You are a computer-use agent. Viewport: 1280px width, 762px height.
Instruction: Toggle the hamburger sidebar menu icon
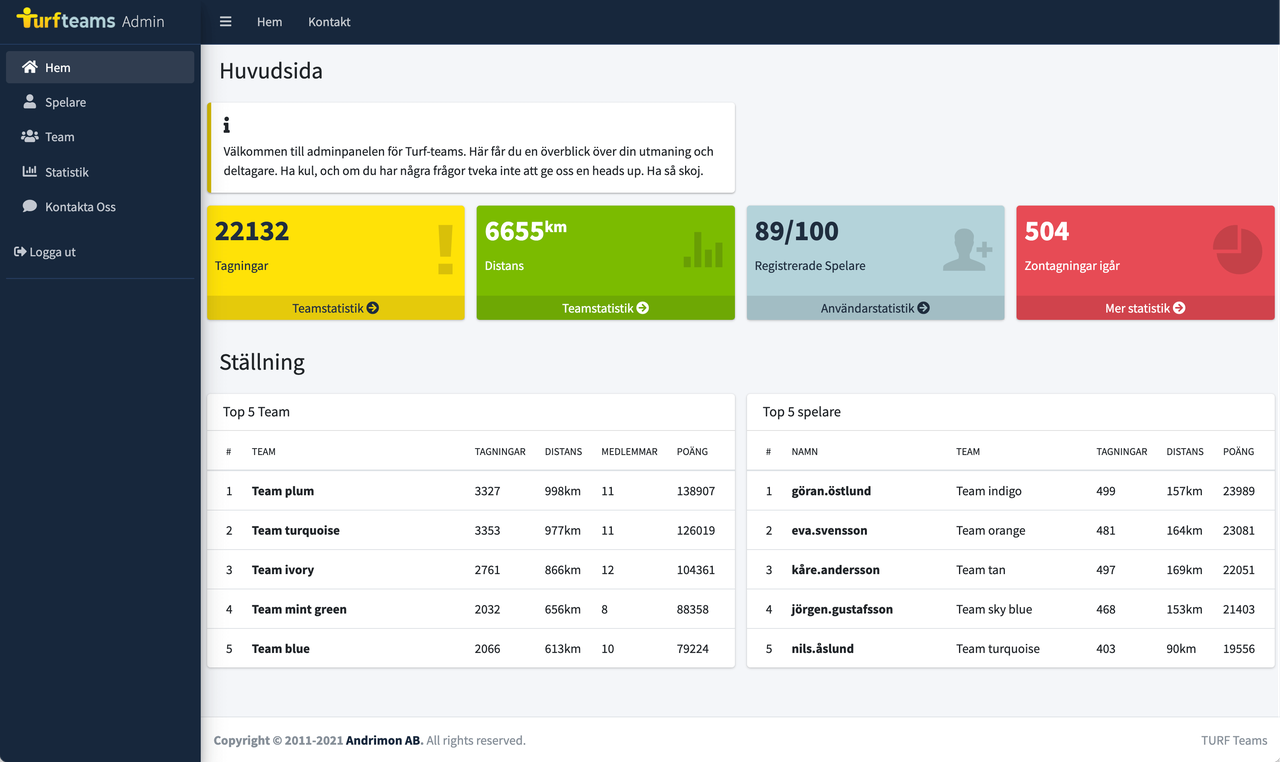point(226,22)
